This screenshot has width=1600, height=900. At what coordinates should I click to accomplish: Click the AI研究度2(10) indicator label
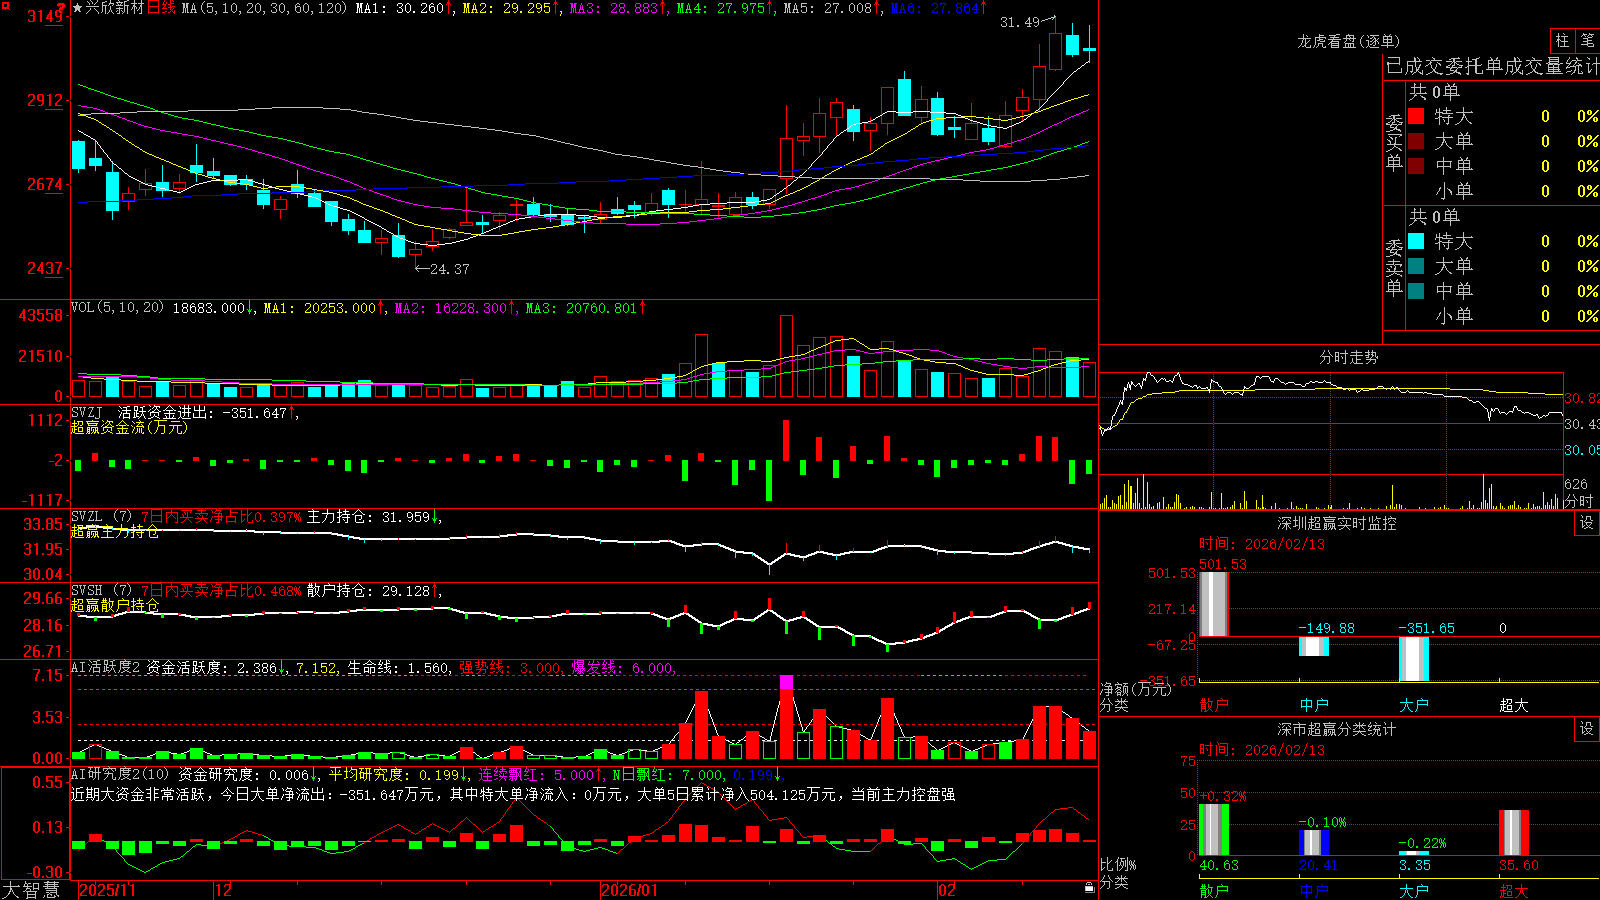120,774
